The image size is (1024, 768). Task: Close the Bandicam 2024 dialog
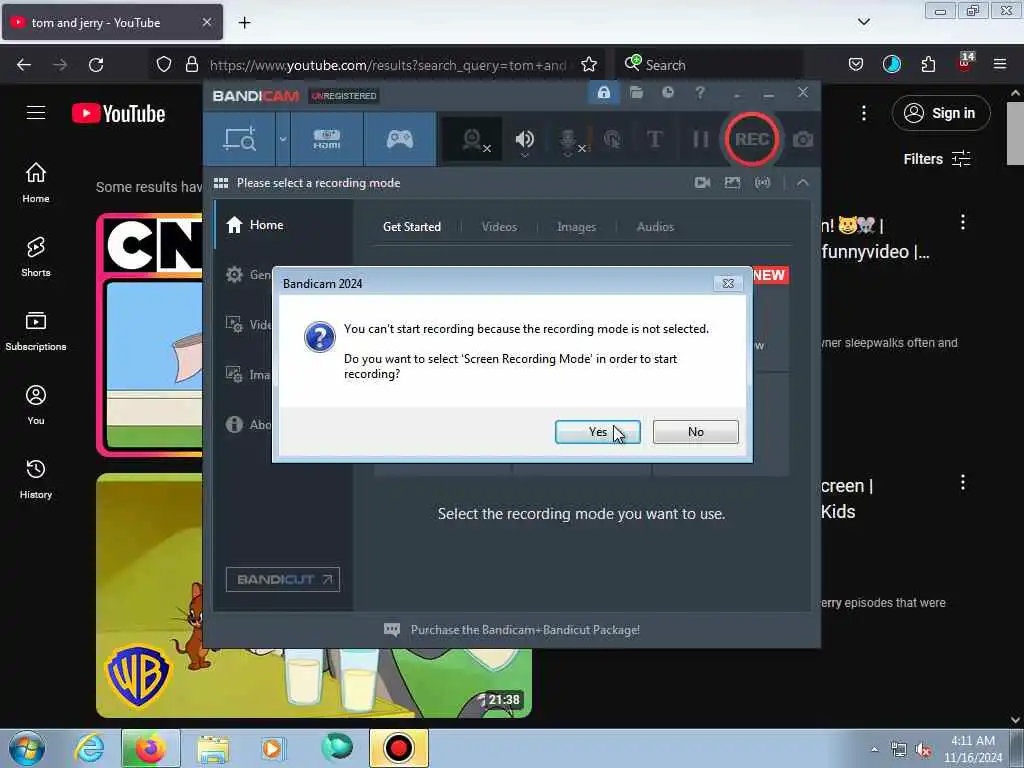(x=728, y=283)
